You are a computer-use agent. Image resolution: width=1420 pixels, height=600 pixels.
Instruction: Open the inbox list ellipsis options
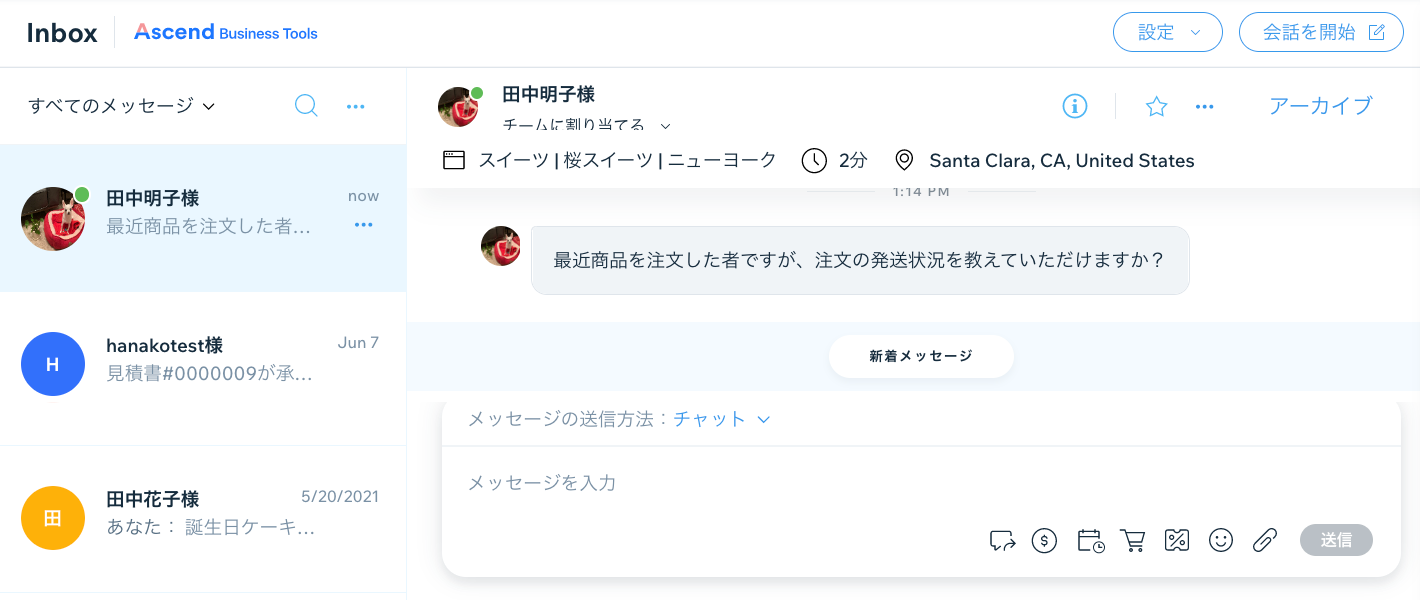(x=355, y=105)
